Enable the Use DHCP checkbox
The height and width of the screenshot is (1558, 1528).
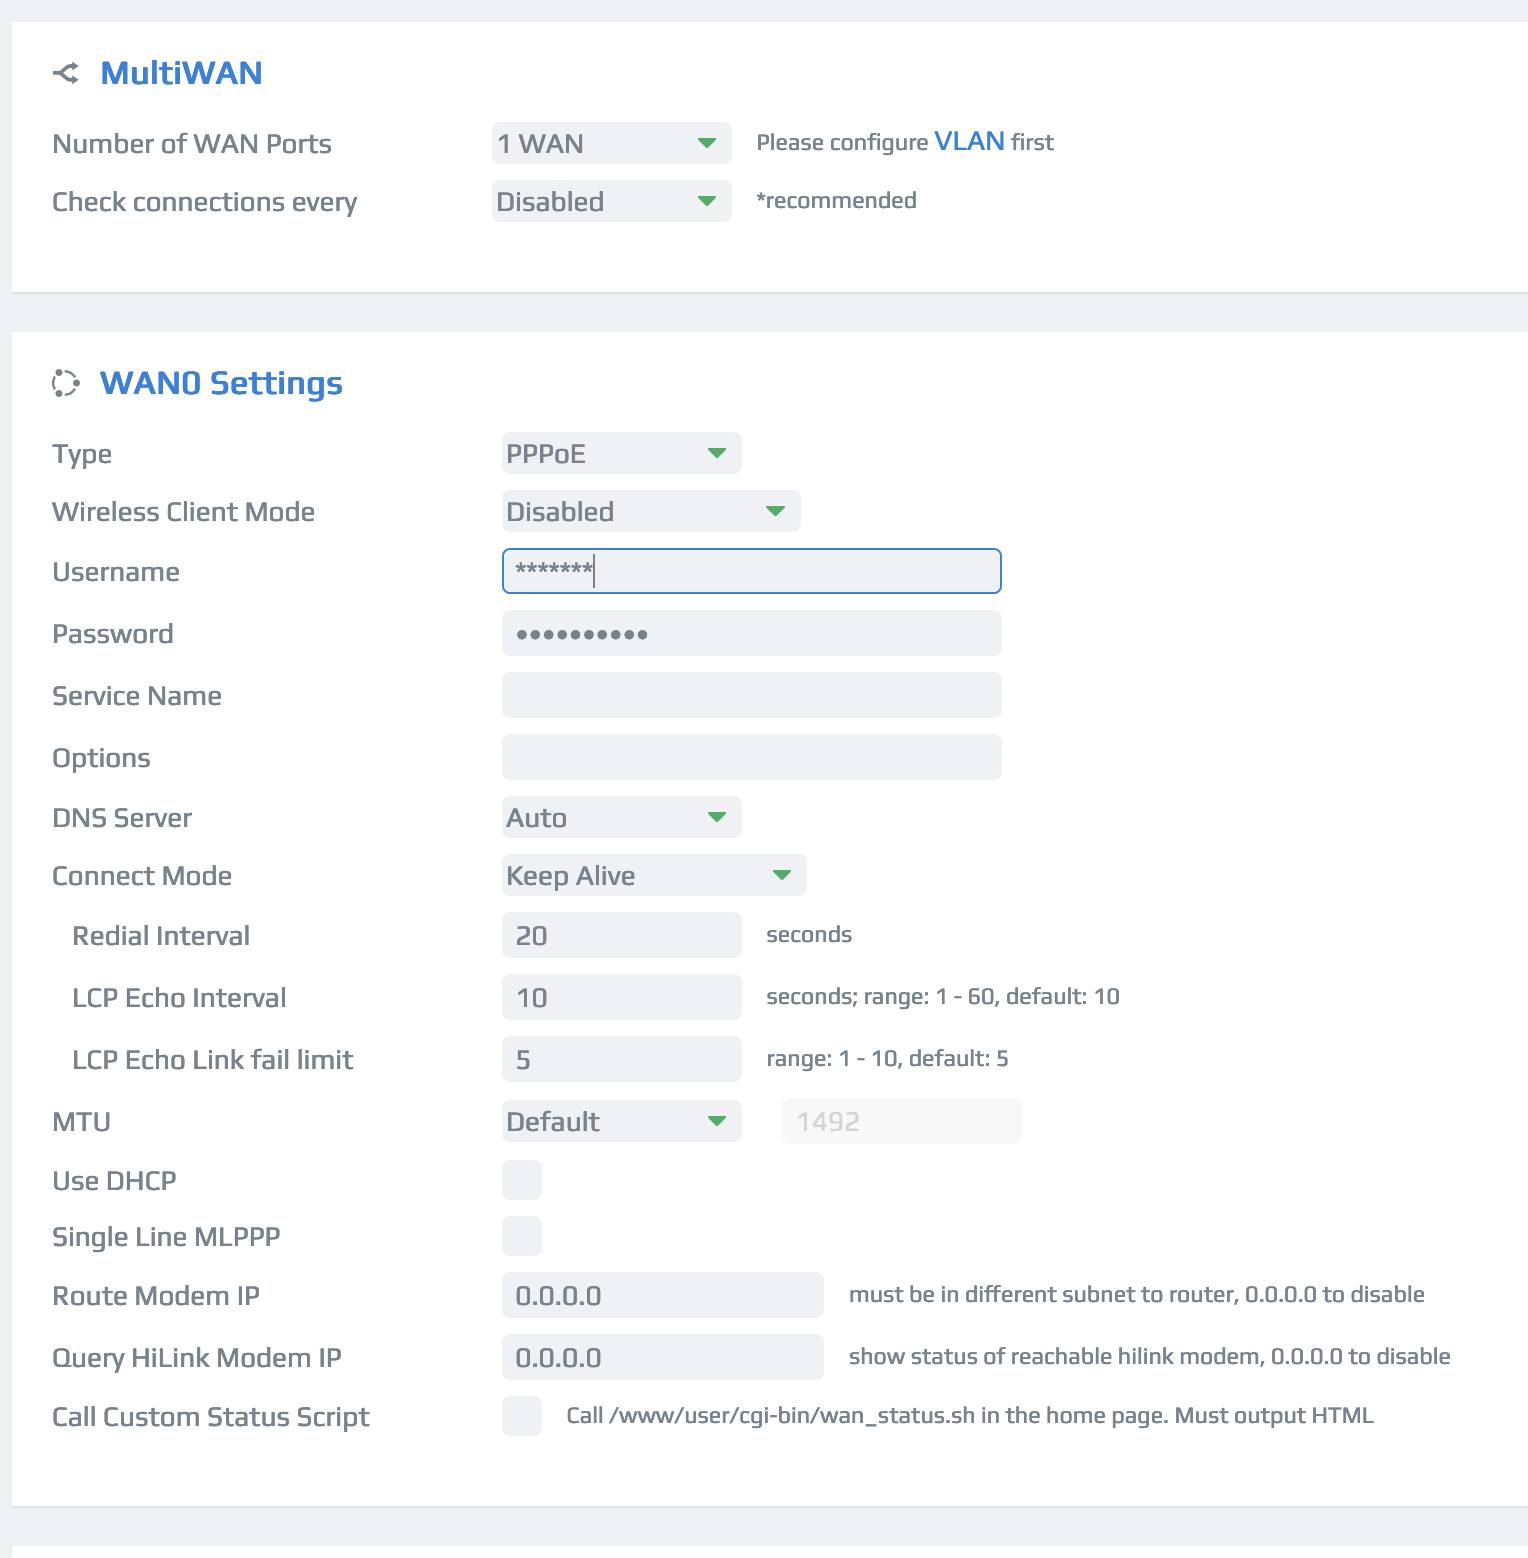pyautogui.click(x=521, y=1180)
